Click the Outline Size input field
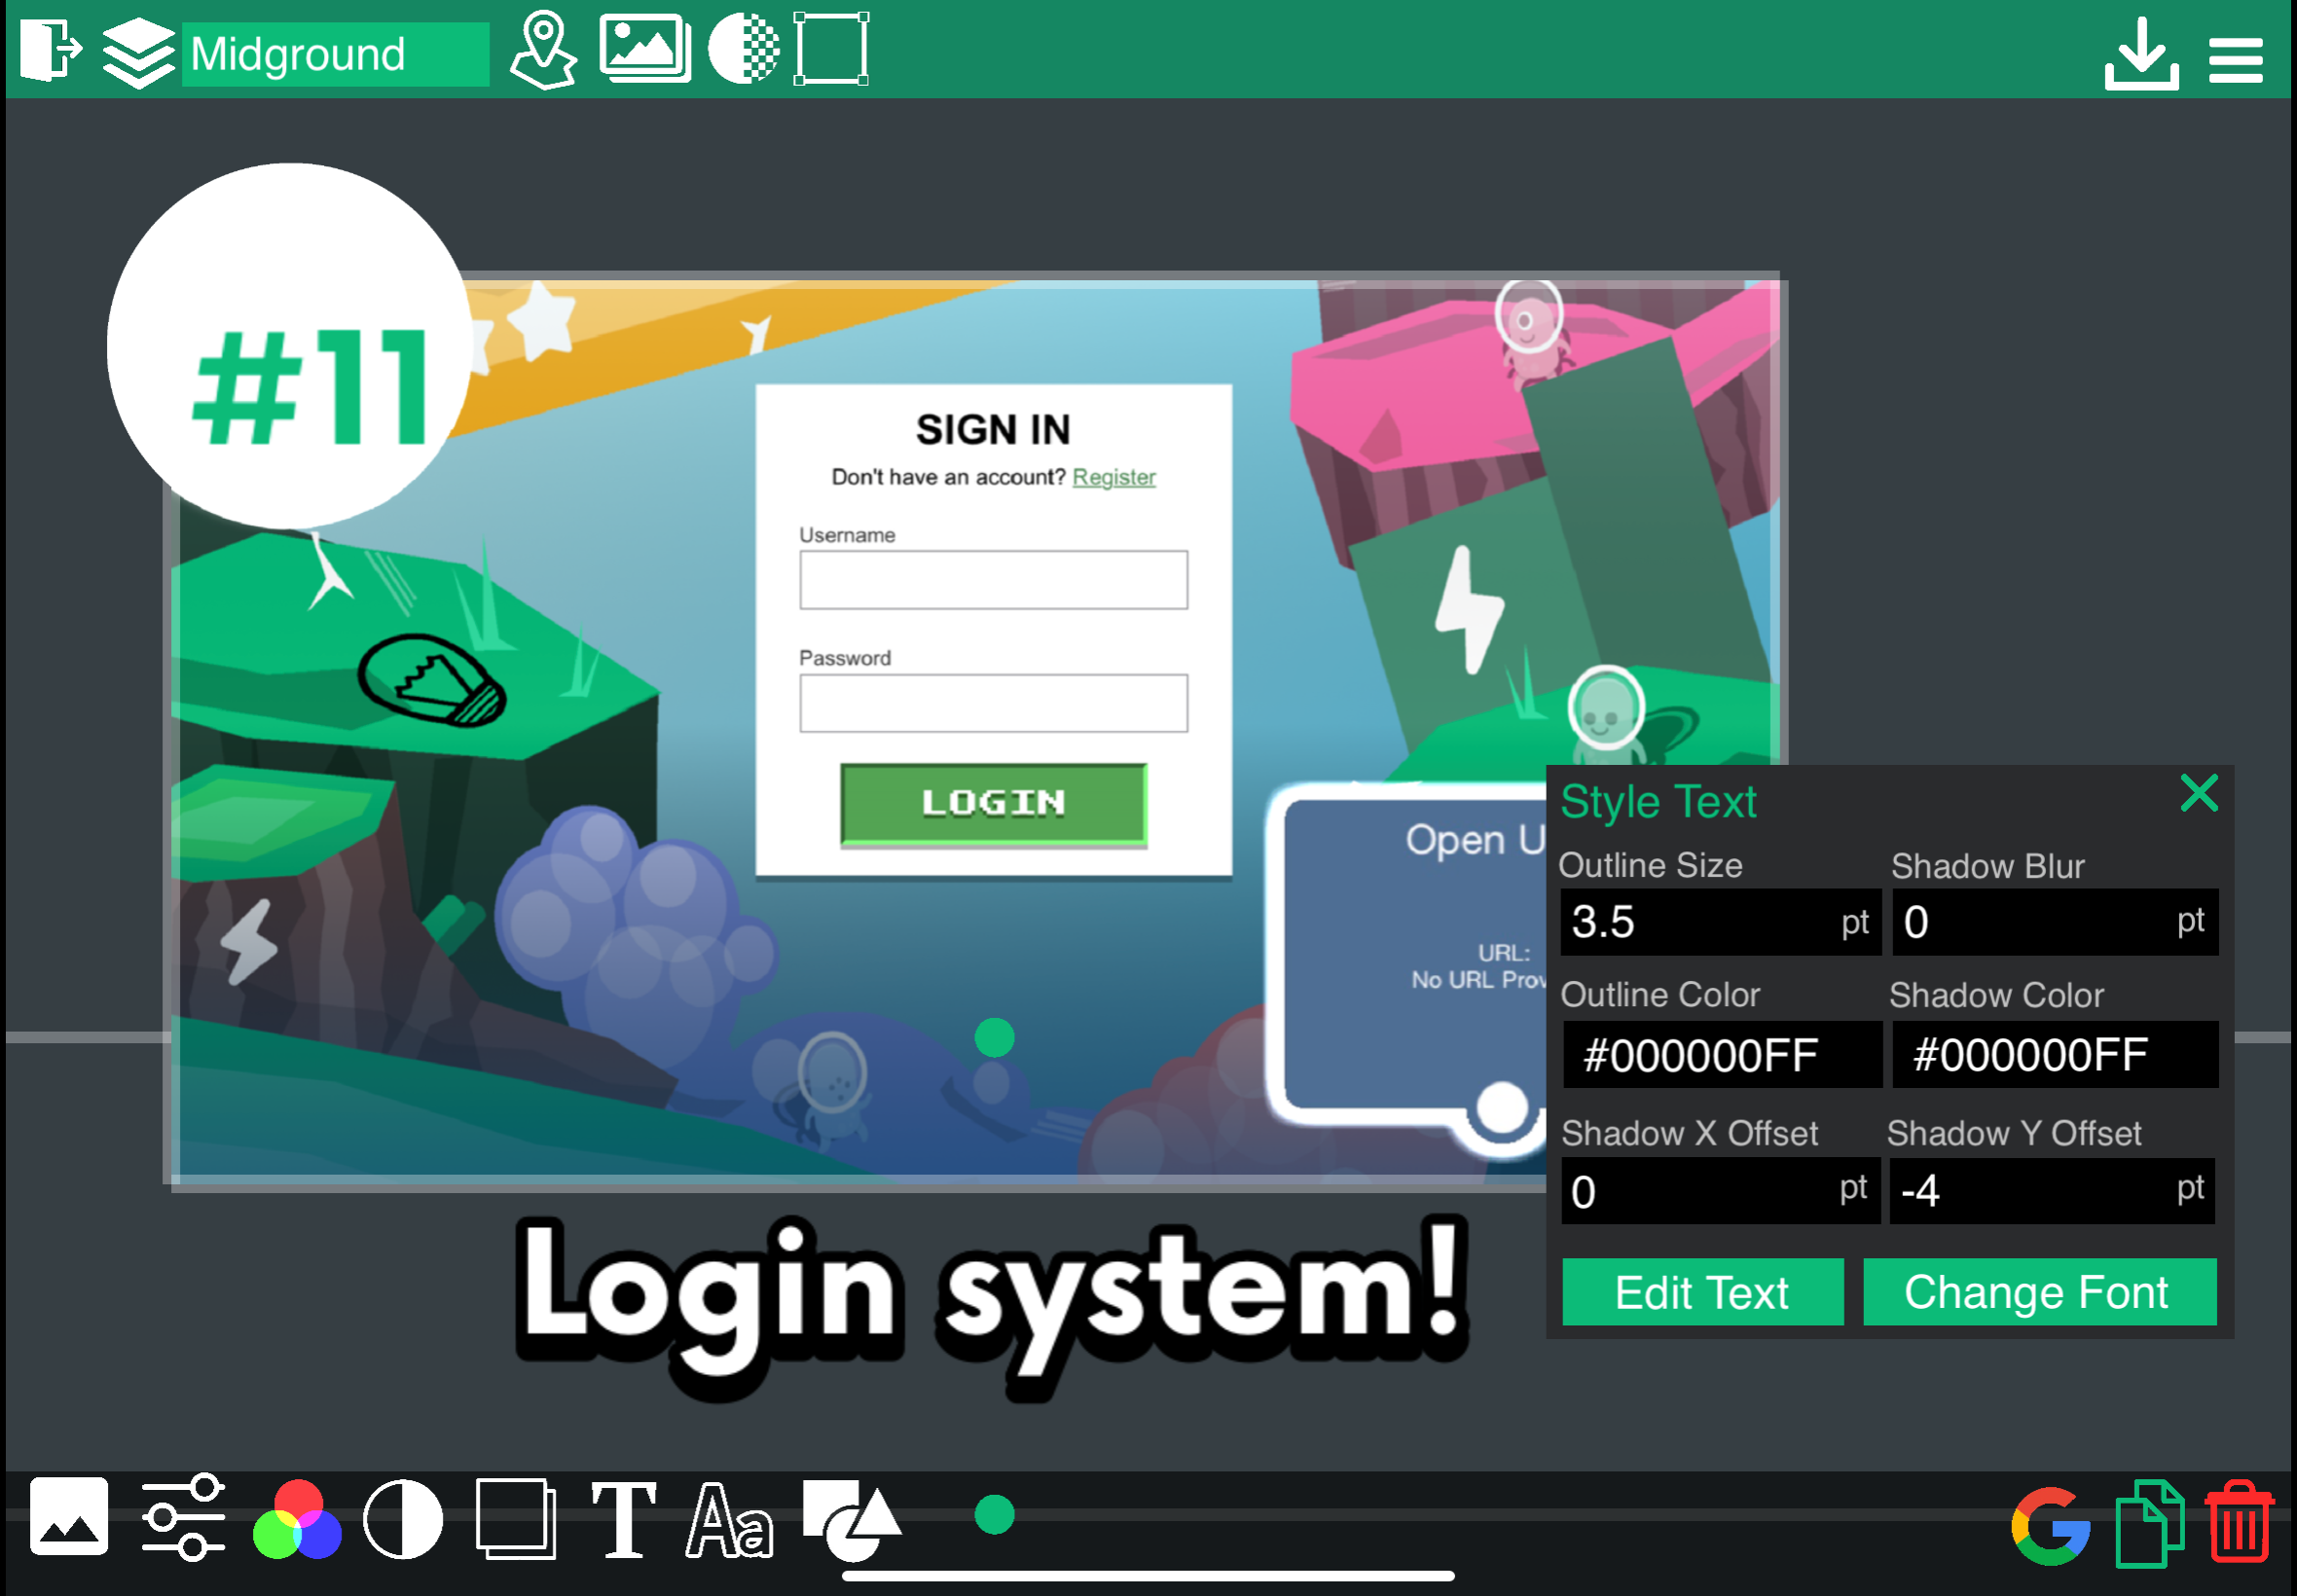Screen dimensions: 2297x1596 coord(1700,921)
